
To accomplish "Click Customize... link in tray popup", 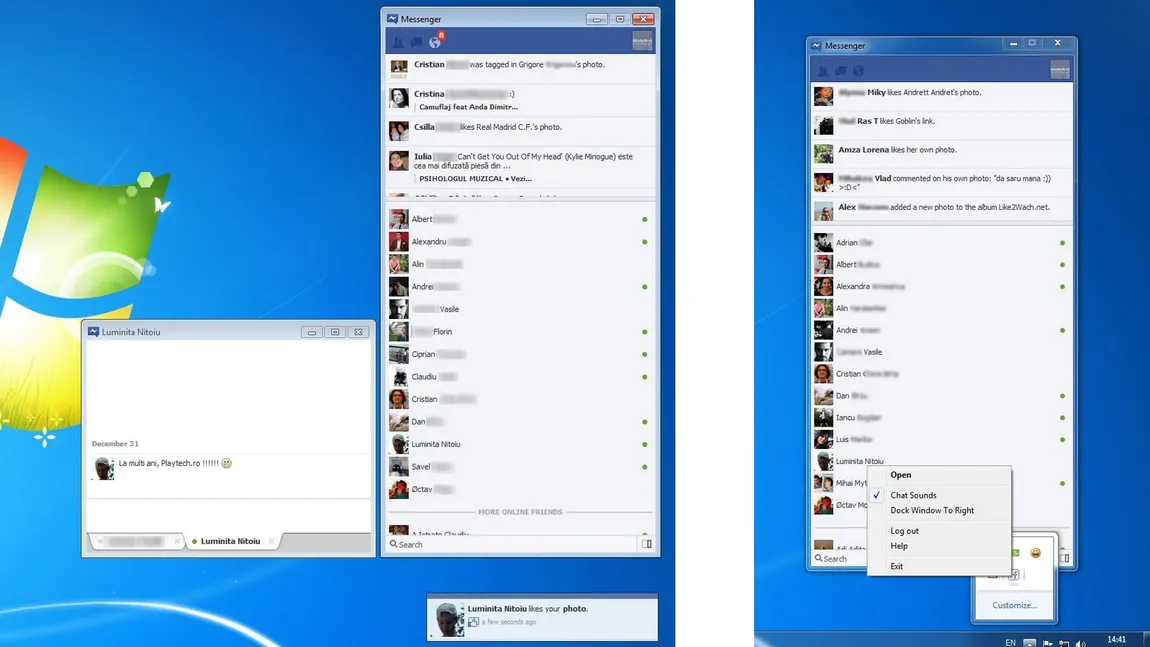I will coord(1014,605).
